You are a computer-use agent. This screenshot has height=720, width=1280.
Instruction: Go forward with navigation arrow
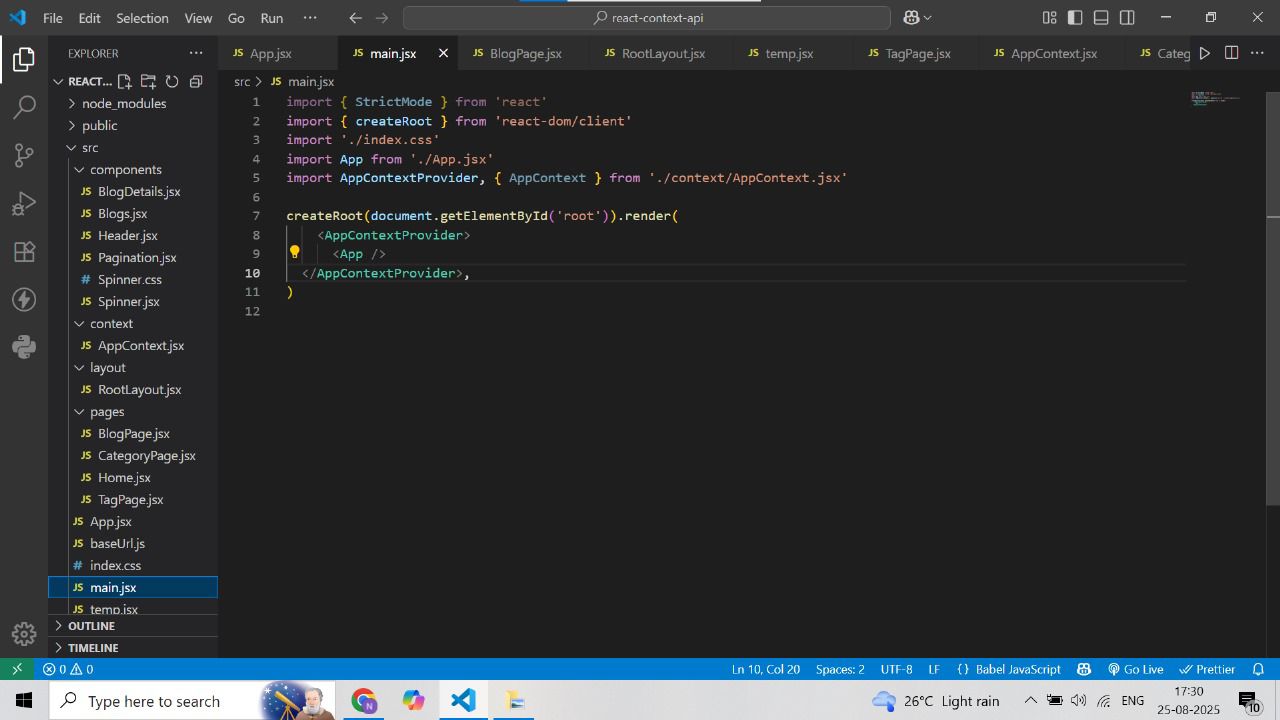click(382, 18)
